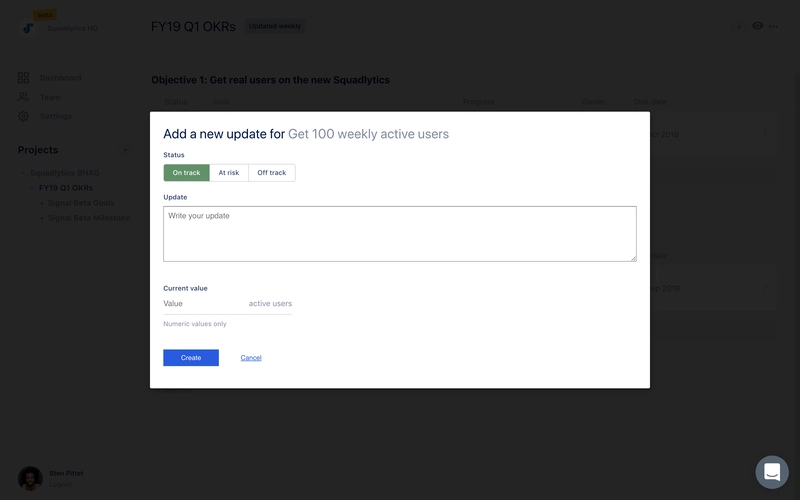
Task: Click the Settings gear icon
Action: click(23, 116)
